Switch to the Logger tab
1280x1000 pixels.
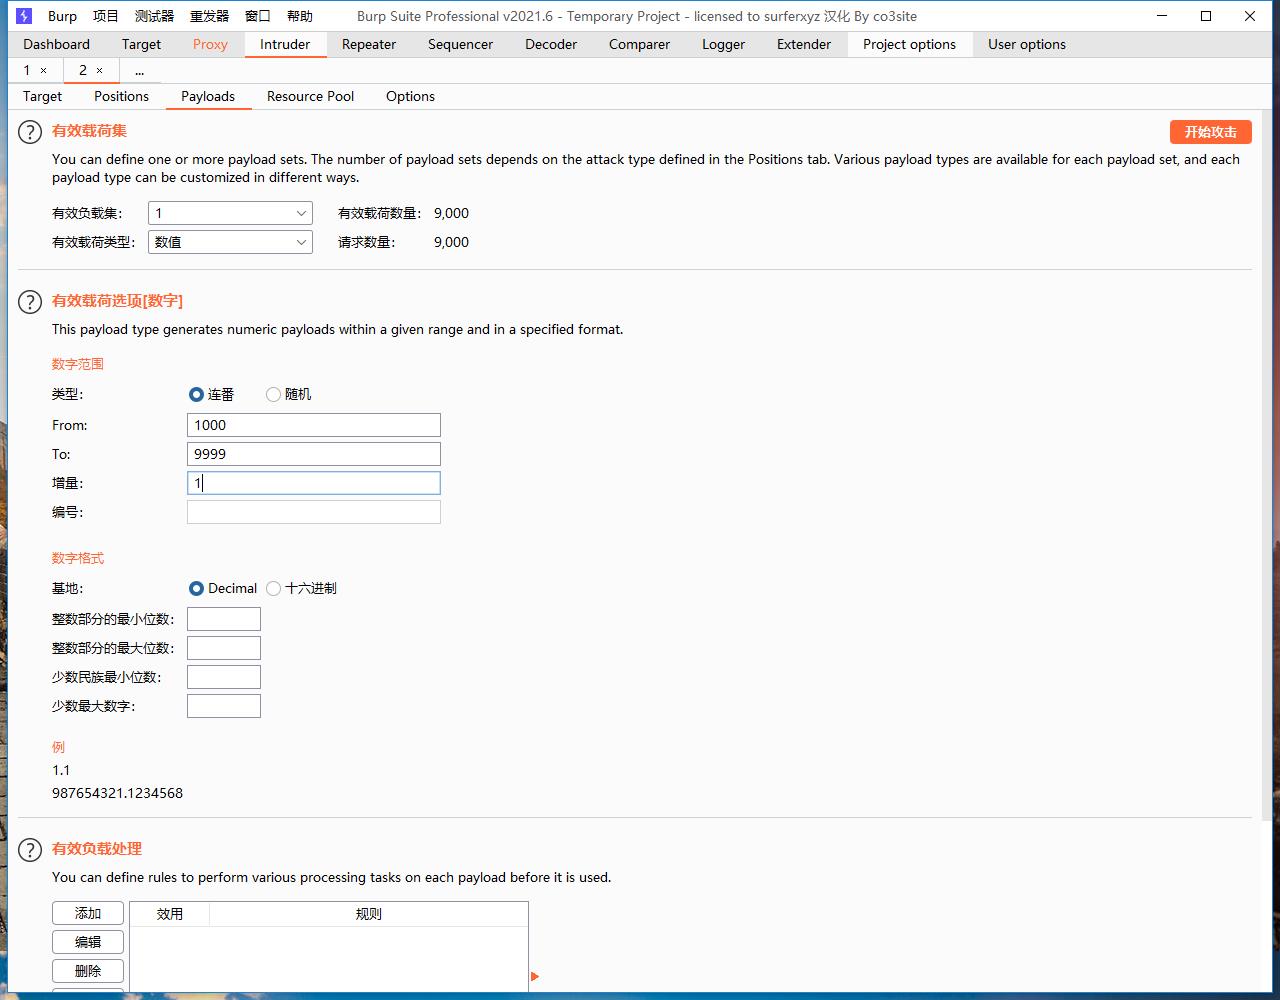tap(723, 44)
